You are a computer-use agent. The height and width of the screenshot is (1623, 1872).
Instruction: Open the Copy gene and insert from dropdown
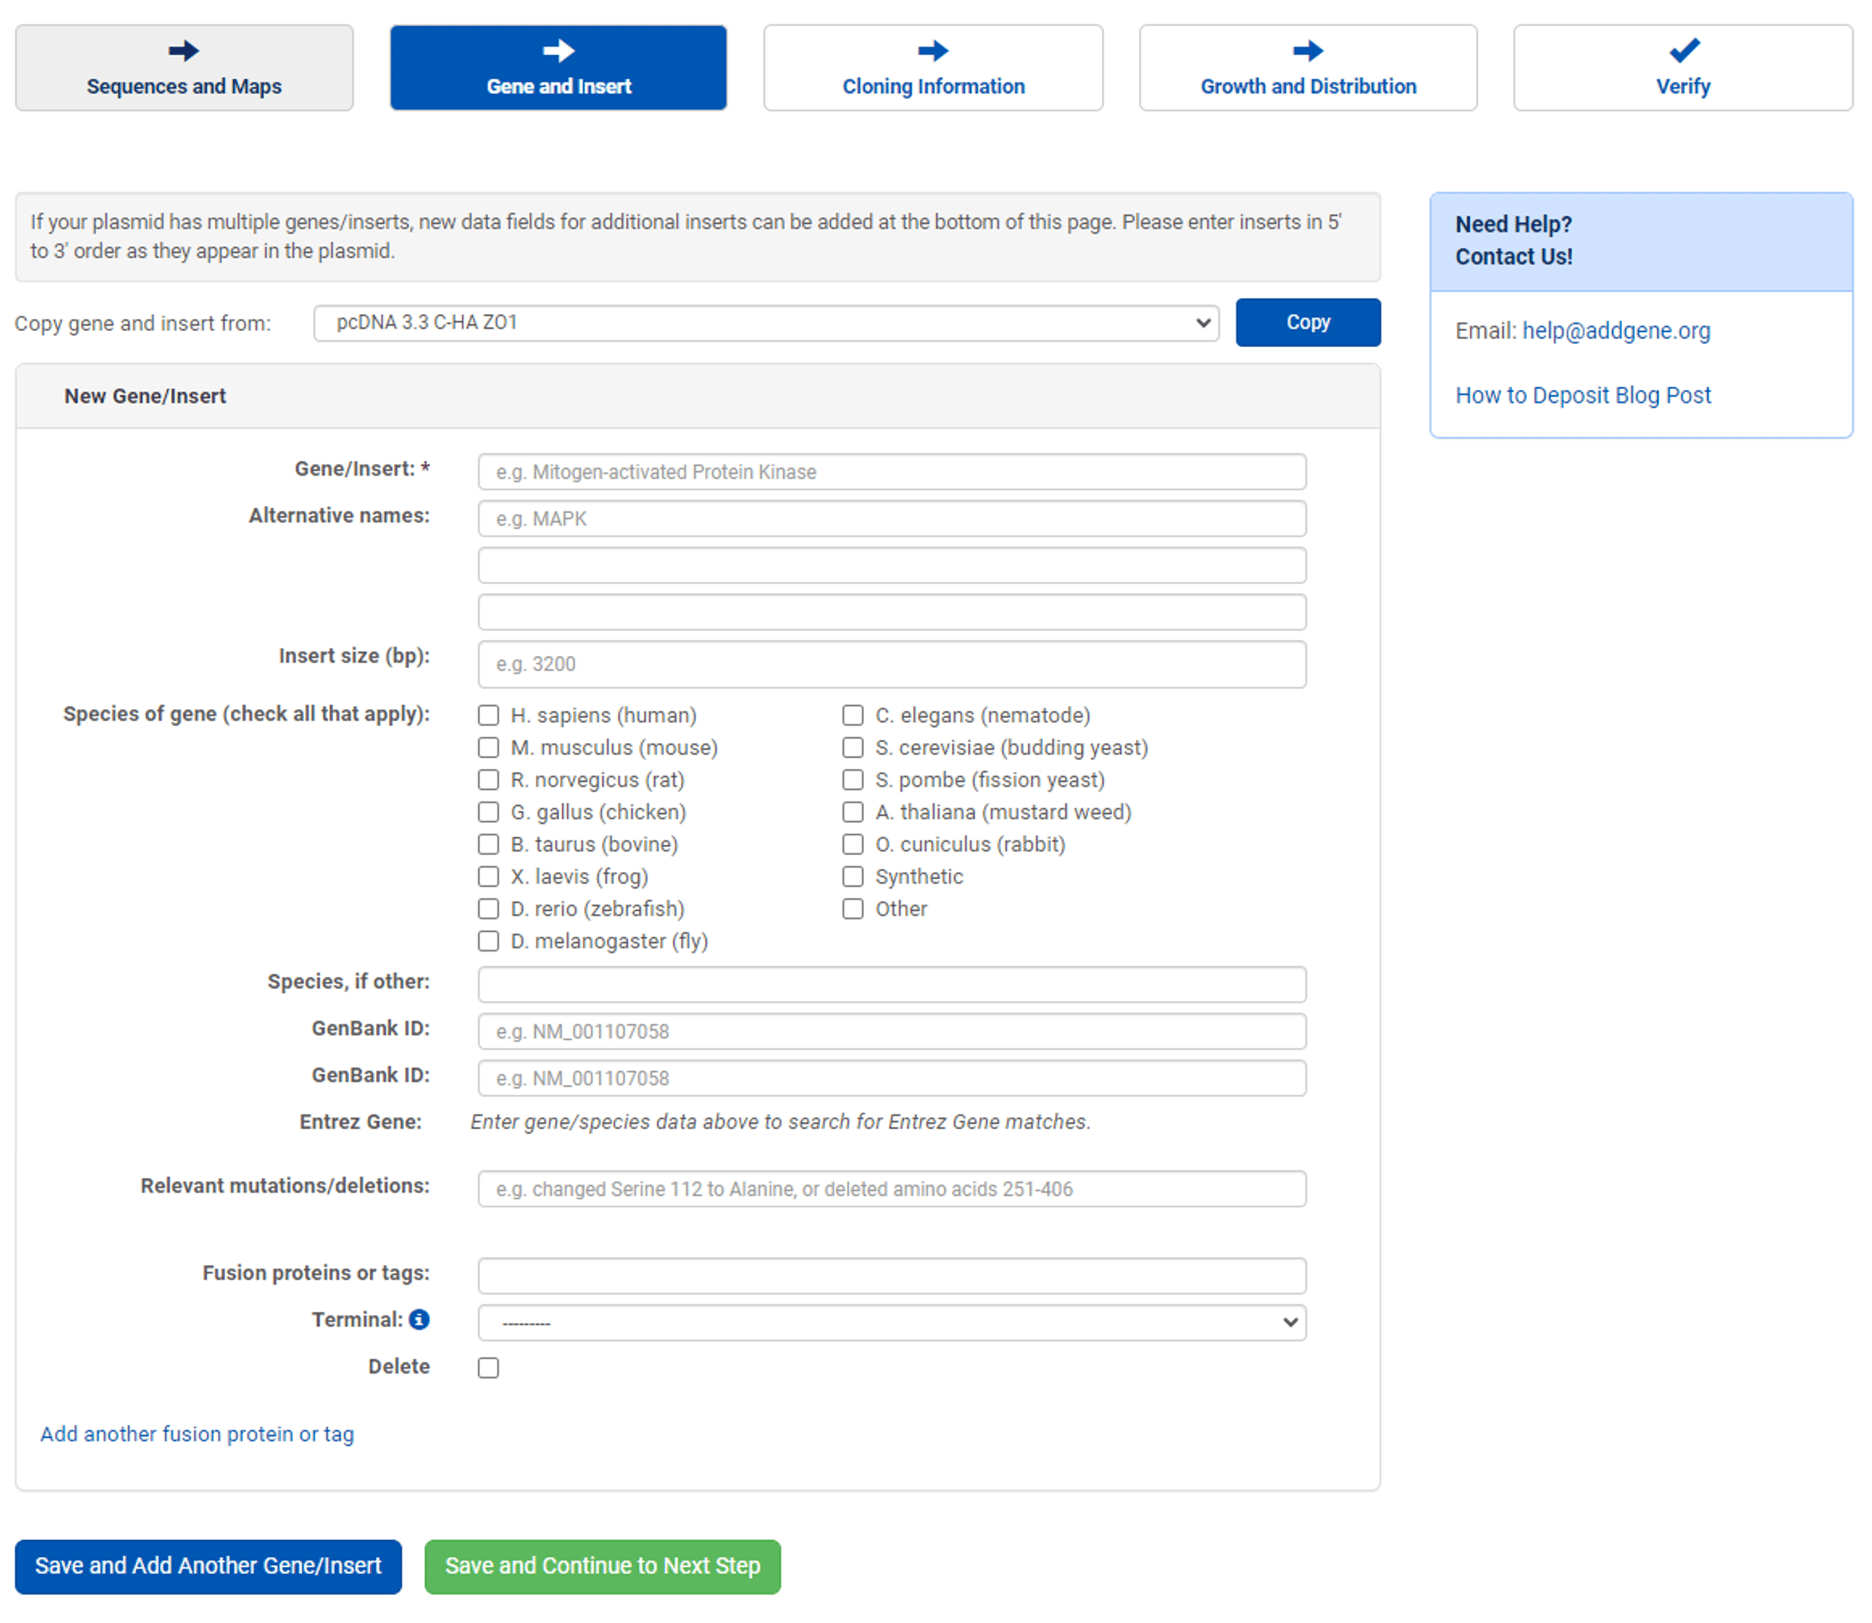tap(766, 322)
